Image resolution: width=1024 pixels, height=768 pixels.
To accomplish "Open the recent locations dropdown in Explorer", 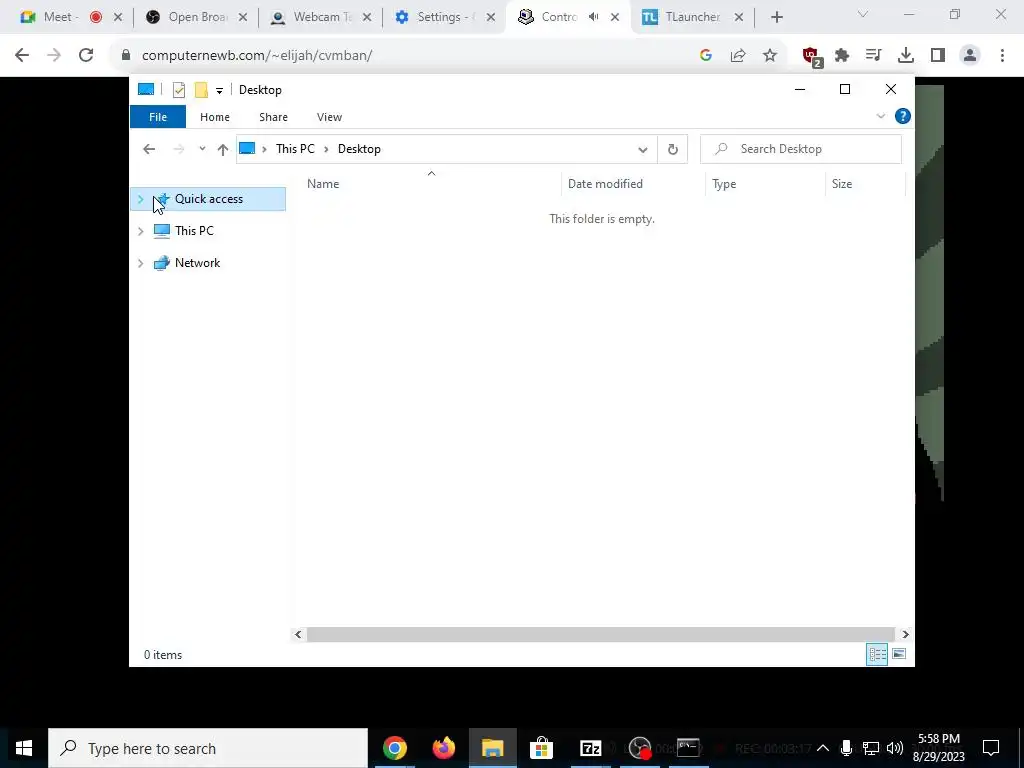I will click(x=202, y=149).
